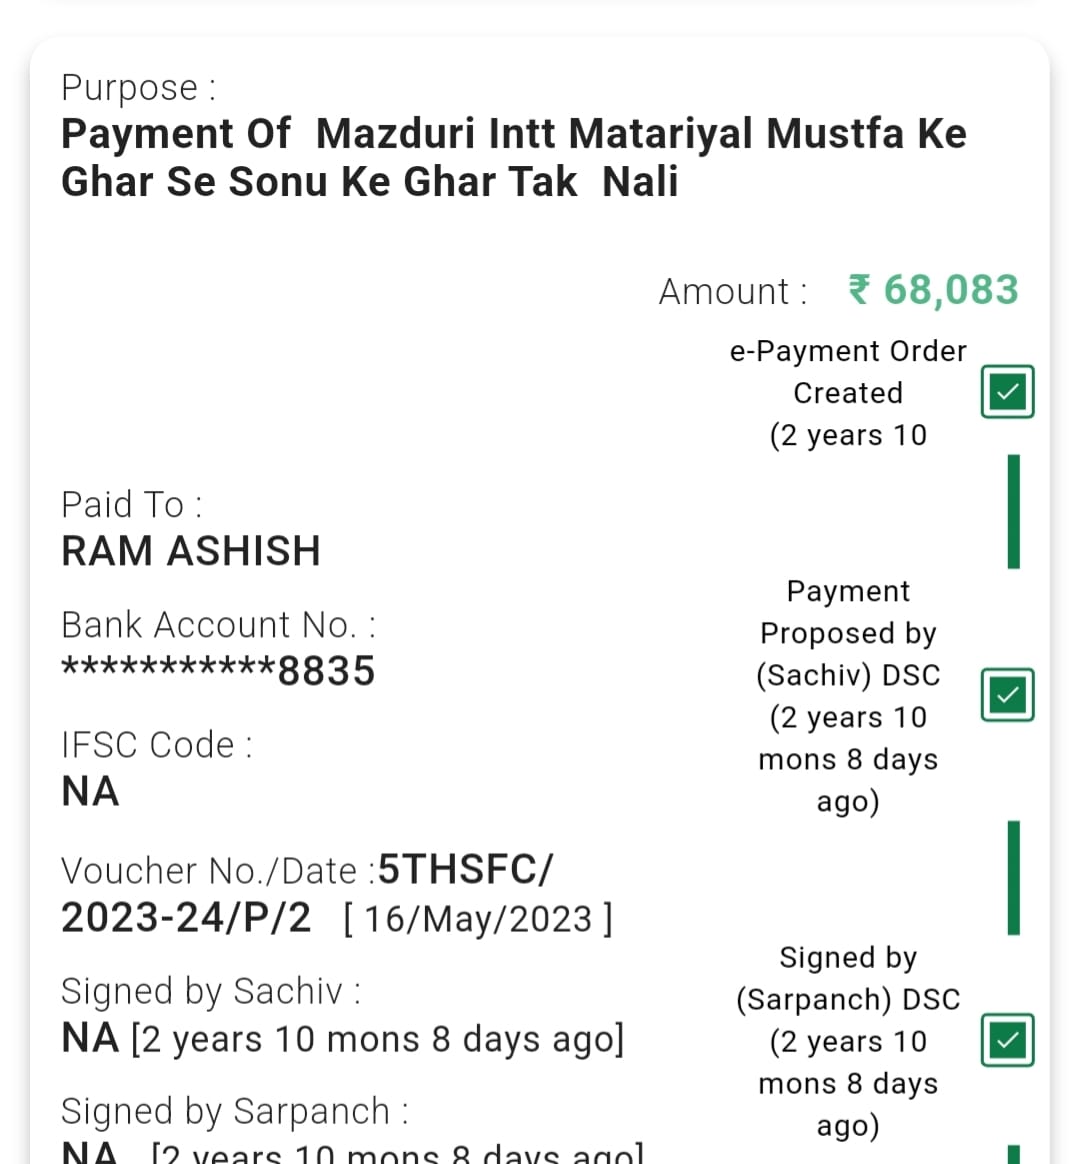This screenshot has height=1164, width=1074.
Task: Click the Signed by Sarpanch DSC checkmark
Action: point(1007,1041)
